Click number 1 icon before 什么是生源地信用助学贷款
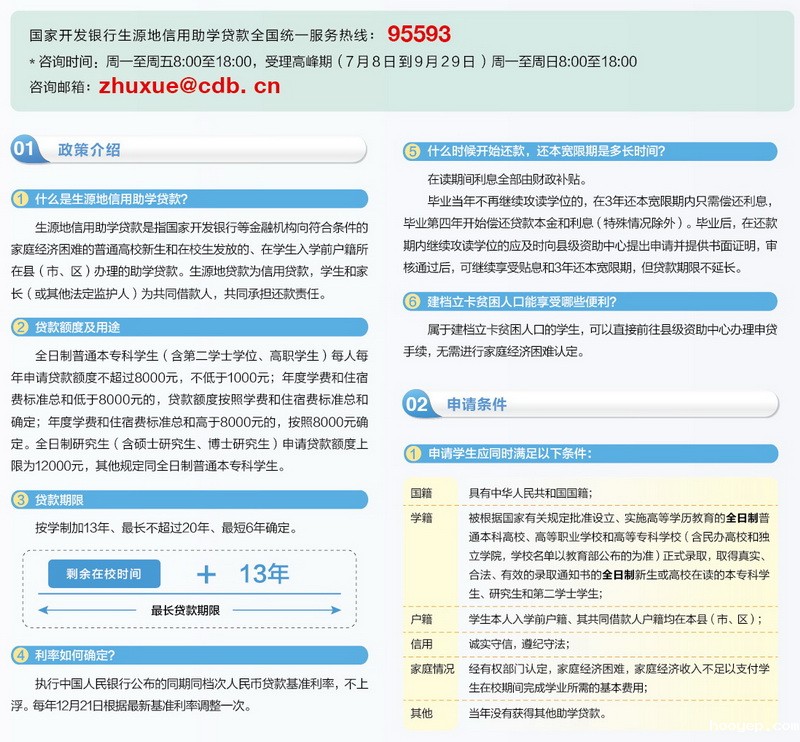 pos(21,197)
